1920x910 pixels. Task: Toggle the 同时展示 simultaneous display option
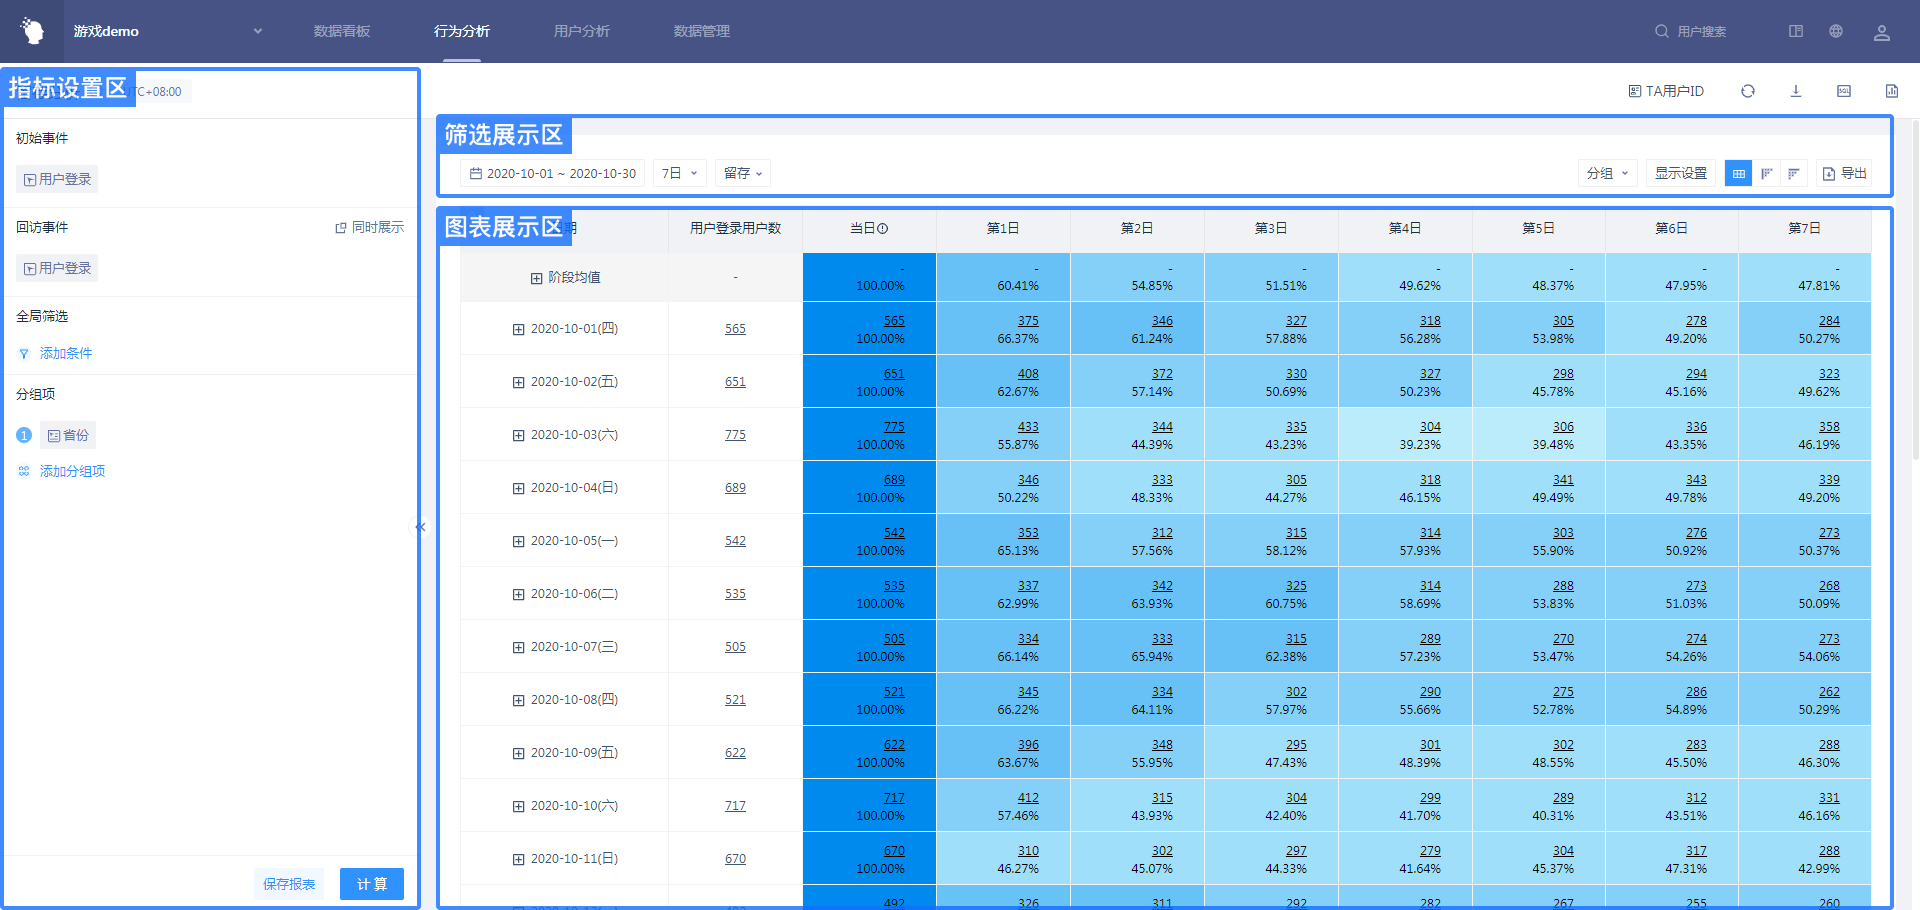[x=369, y=228]
